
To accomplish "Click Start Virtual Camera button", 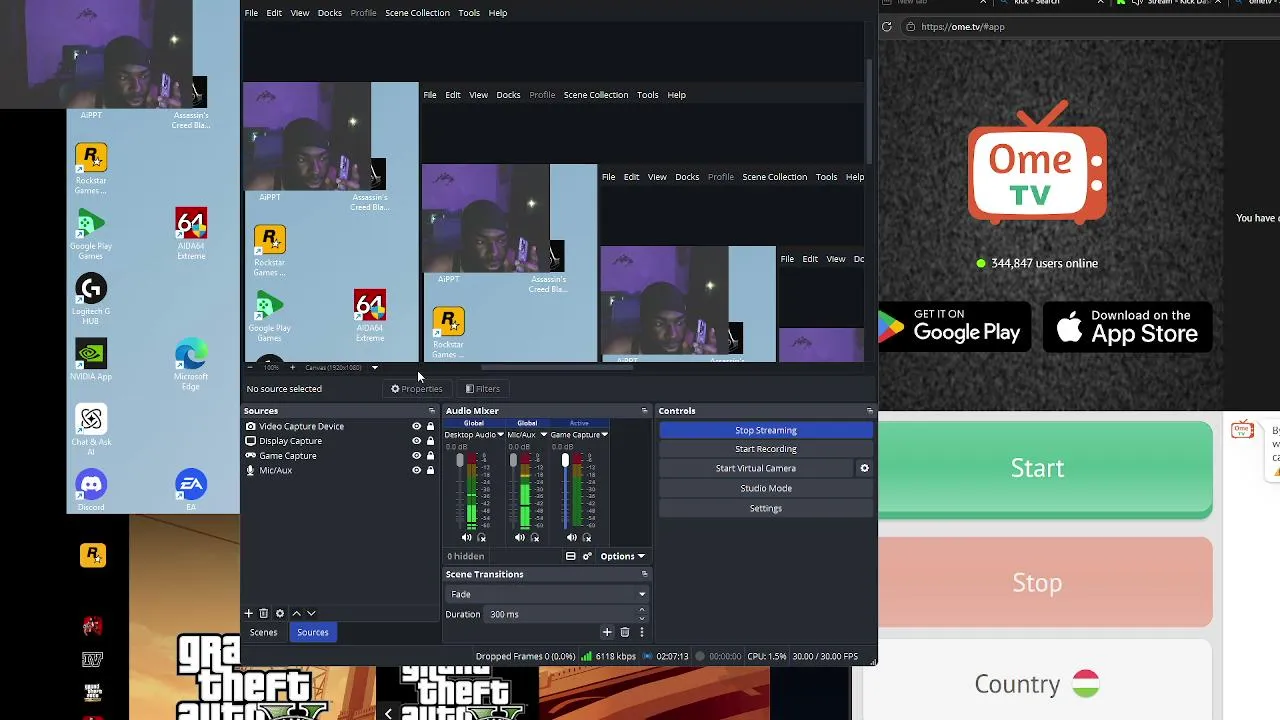I will pyautogui.click(x=756, y=468).
